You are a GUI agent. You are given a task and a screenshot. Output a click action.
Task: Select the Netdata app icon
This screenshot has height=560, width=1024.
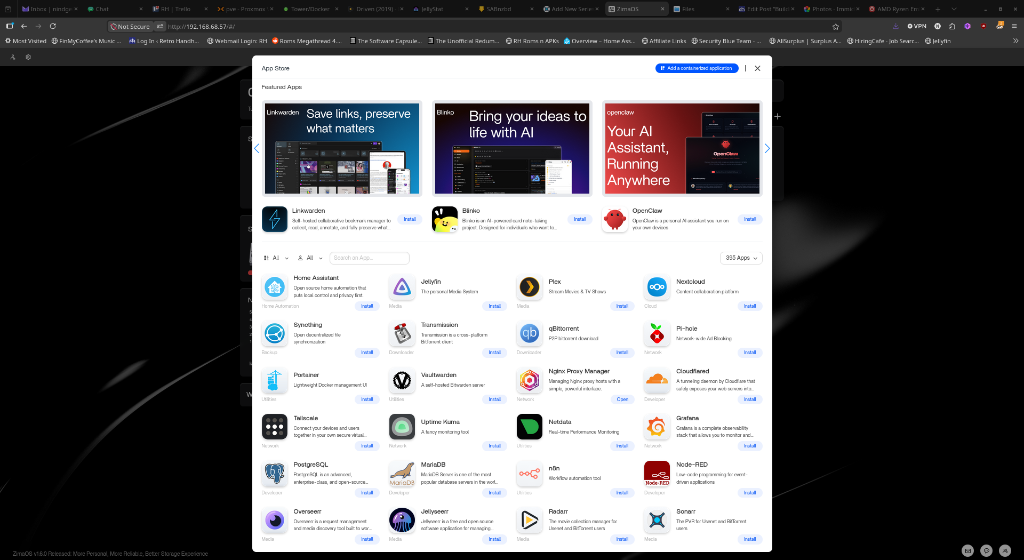(529, 428)
